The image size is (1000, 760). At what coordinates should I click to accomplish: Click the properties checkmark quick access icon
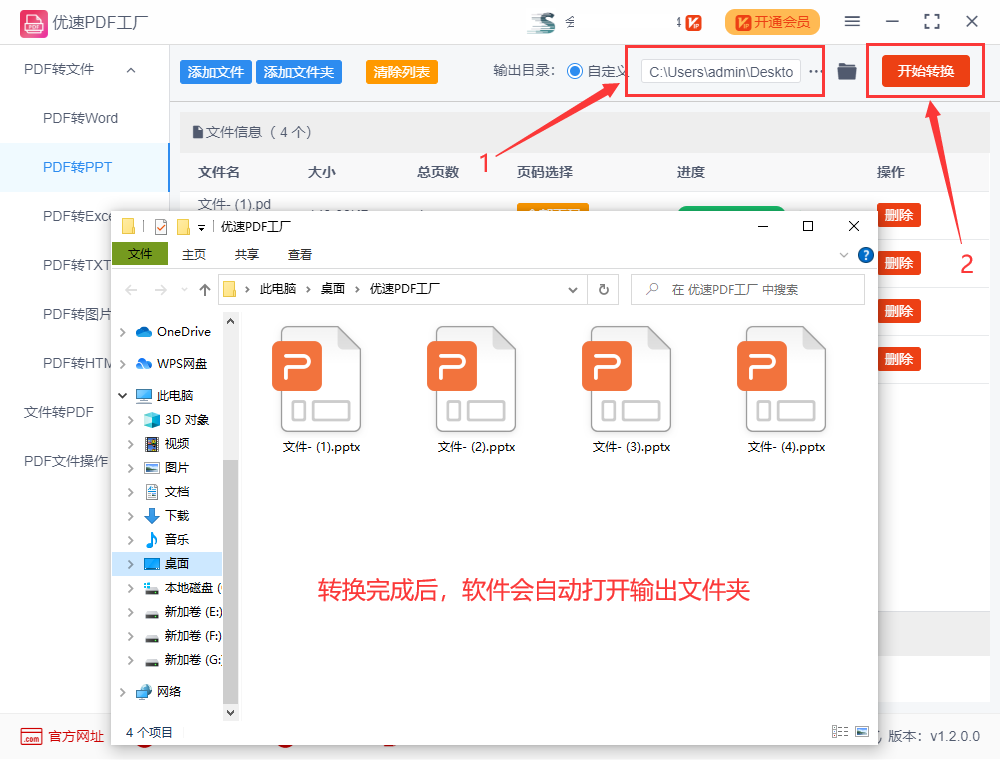(161, 226)
